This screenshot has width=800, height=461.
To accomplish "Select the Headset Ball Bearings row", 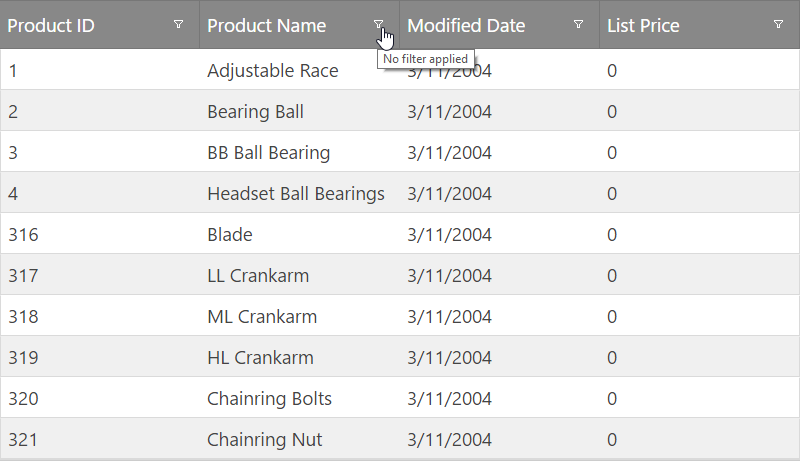I will [x=296, y=194].
